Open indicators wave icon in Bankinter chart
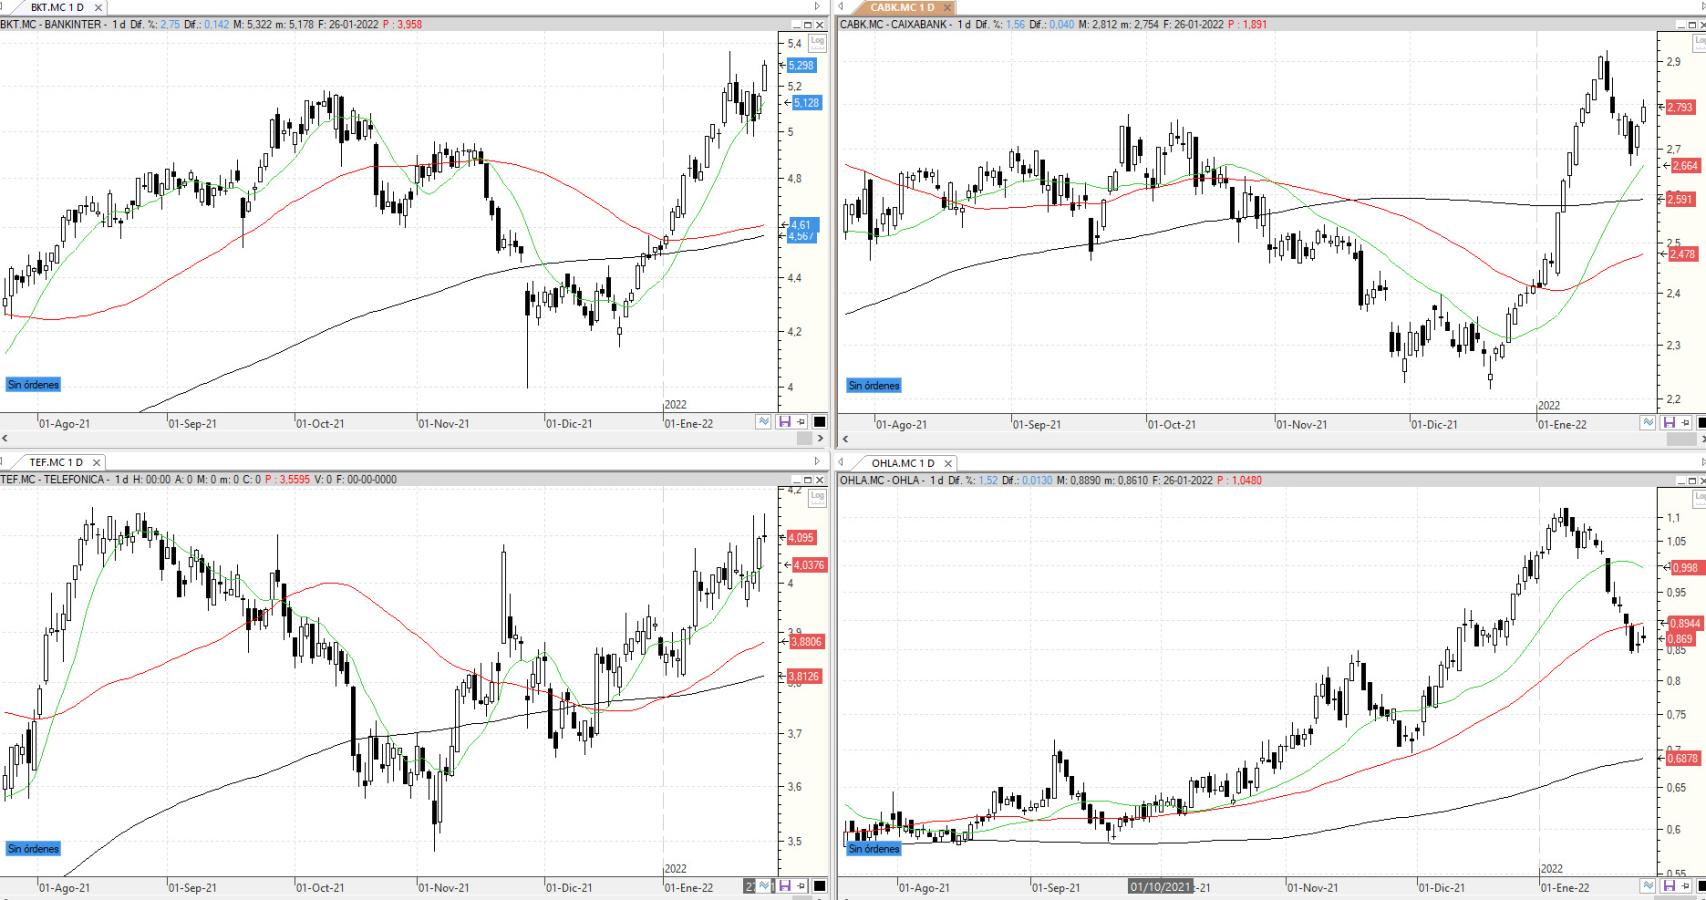This screenshot has height=900, width=1706. (x=764, y=422)
